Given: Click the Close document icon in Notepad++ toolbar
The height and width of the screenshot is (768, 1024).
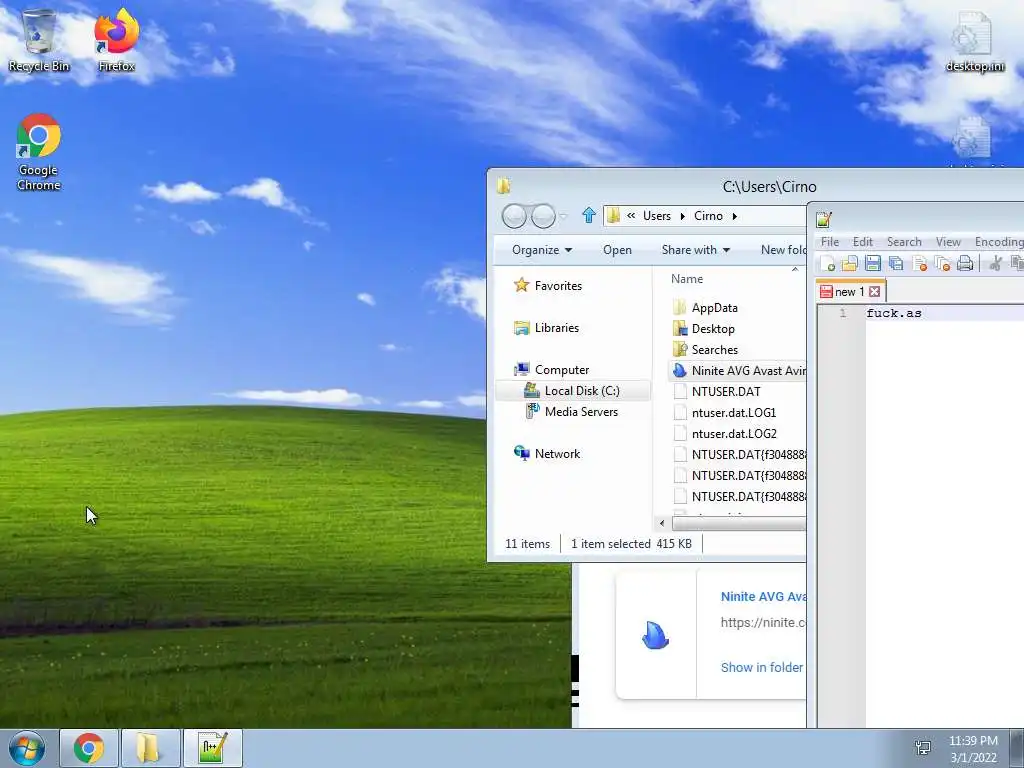Looking at the screenshot, I should click(x=920, y=263).
